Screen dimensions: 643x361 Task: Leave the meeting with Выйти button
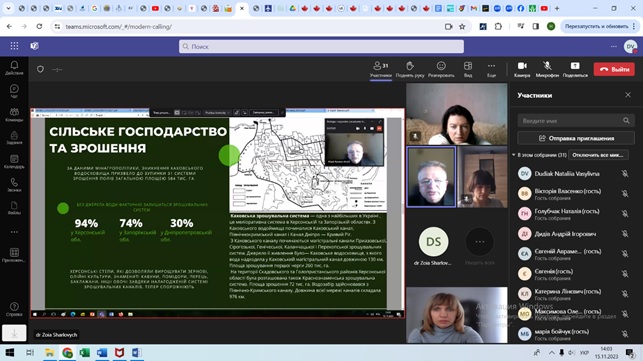pos(614,69)
